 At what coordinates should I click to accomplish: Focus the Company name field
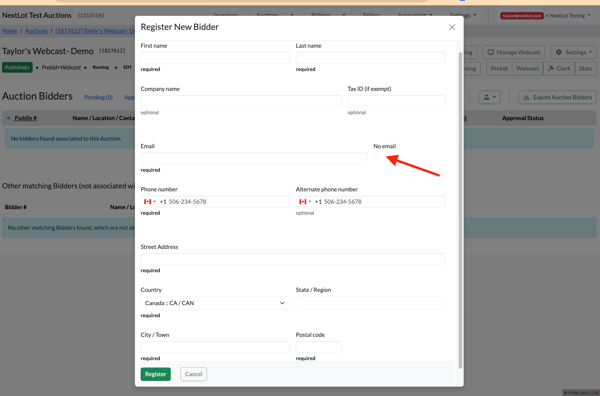[x=241, y=101]
